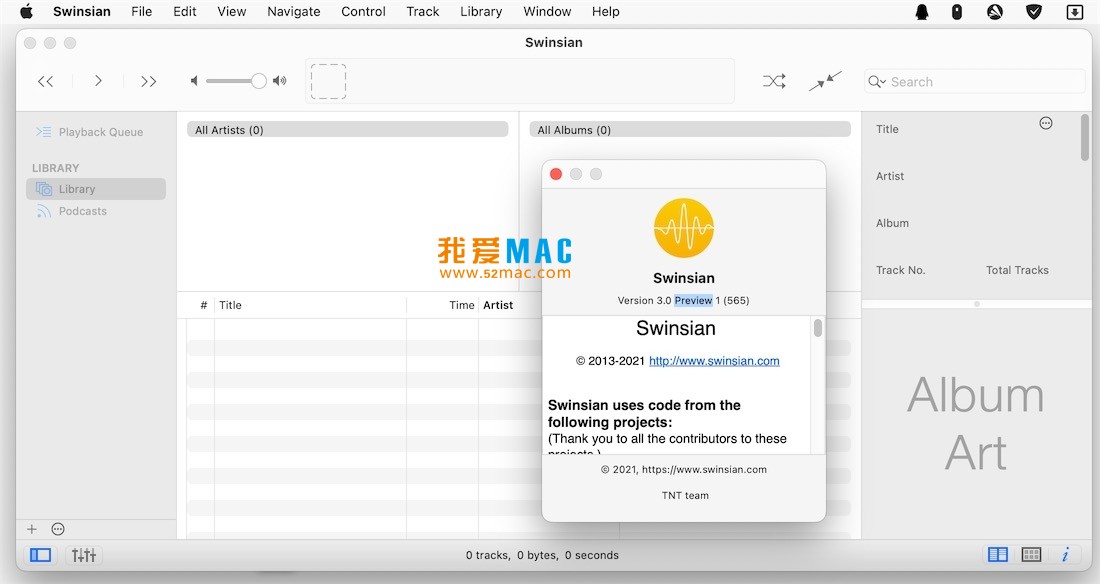The image size is (1100, 584).
Task: Focus the Search field
Action: pos(975,81)
